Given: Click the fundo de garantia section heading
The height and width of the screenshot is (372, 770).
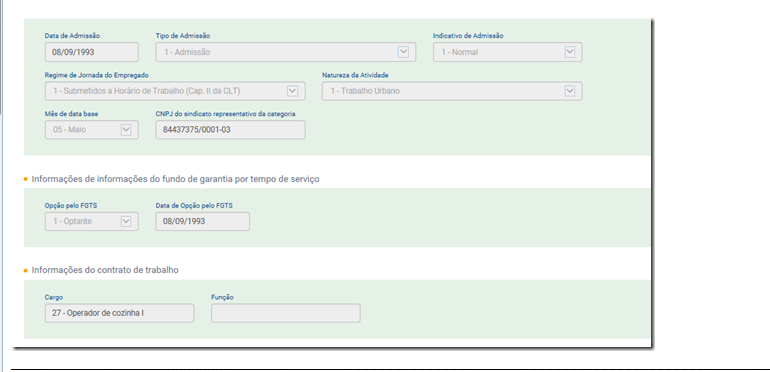Looking at the screenshot, I should click(x=175, y=179).
